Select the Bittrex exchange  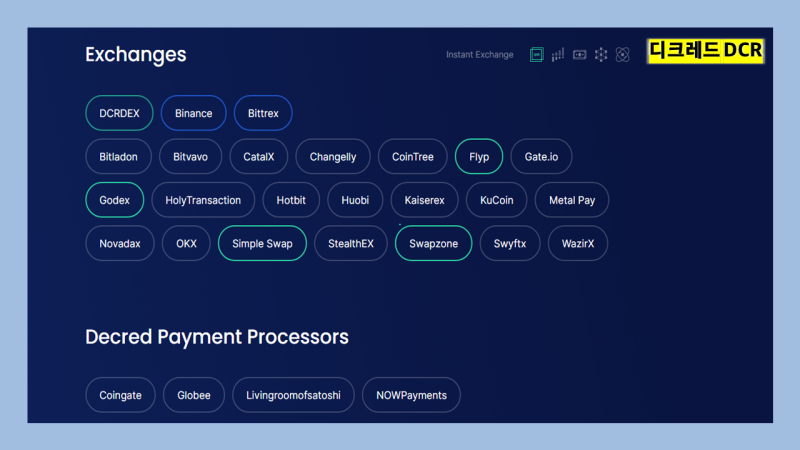pos(263,113)
